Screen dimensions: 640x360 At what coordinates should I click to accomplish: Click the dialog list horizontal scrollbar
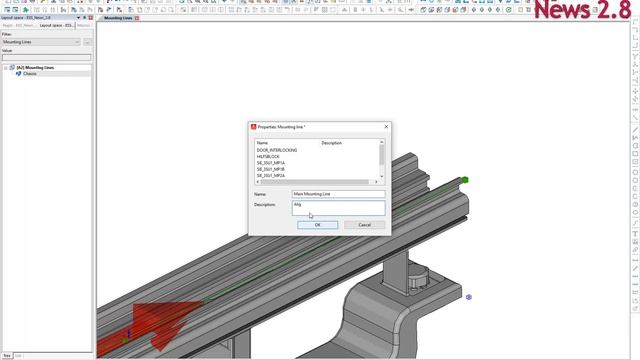(x=314, y=182)
